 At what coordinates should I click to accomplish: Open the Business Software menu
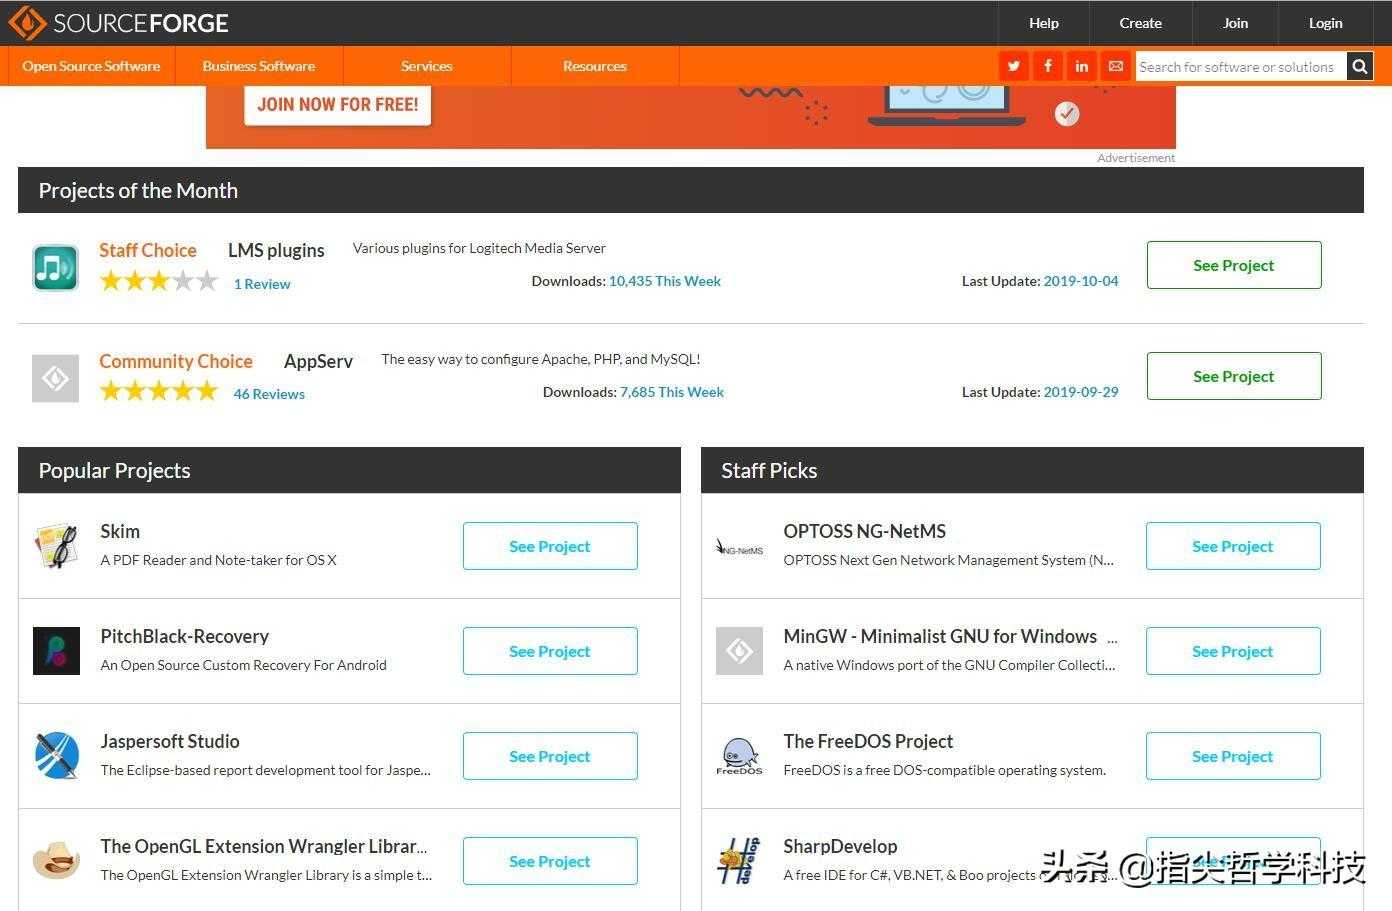coord(259,66)
